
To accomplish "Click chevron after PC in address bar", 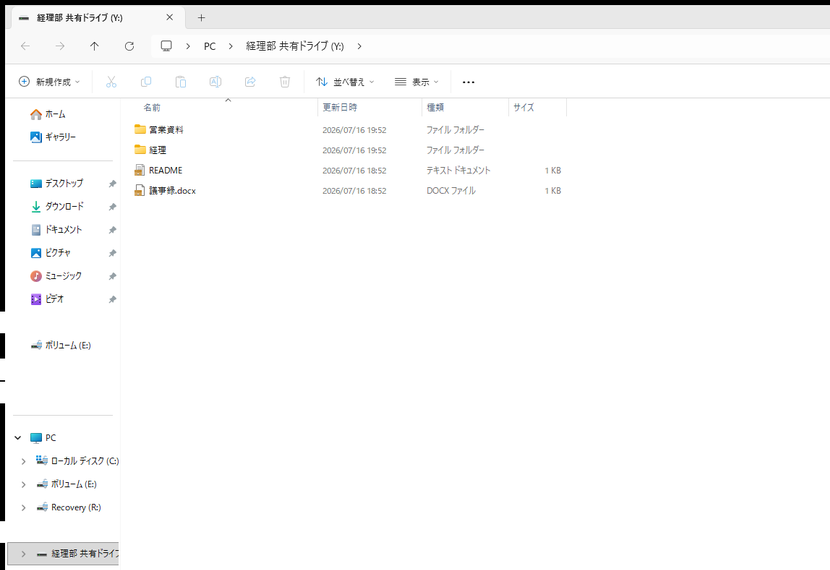I will tap(231, 46).
